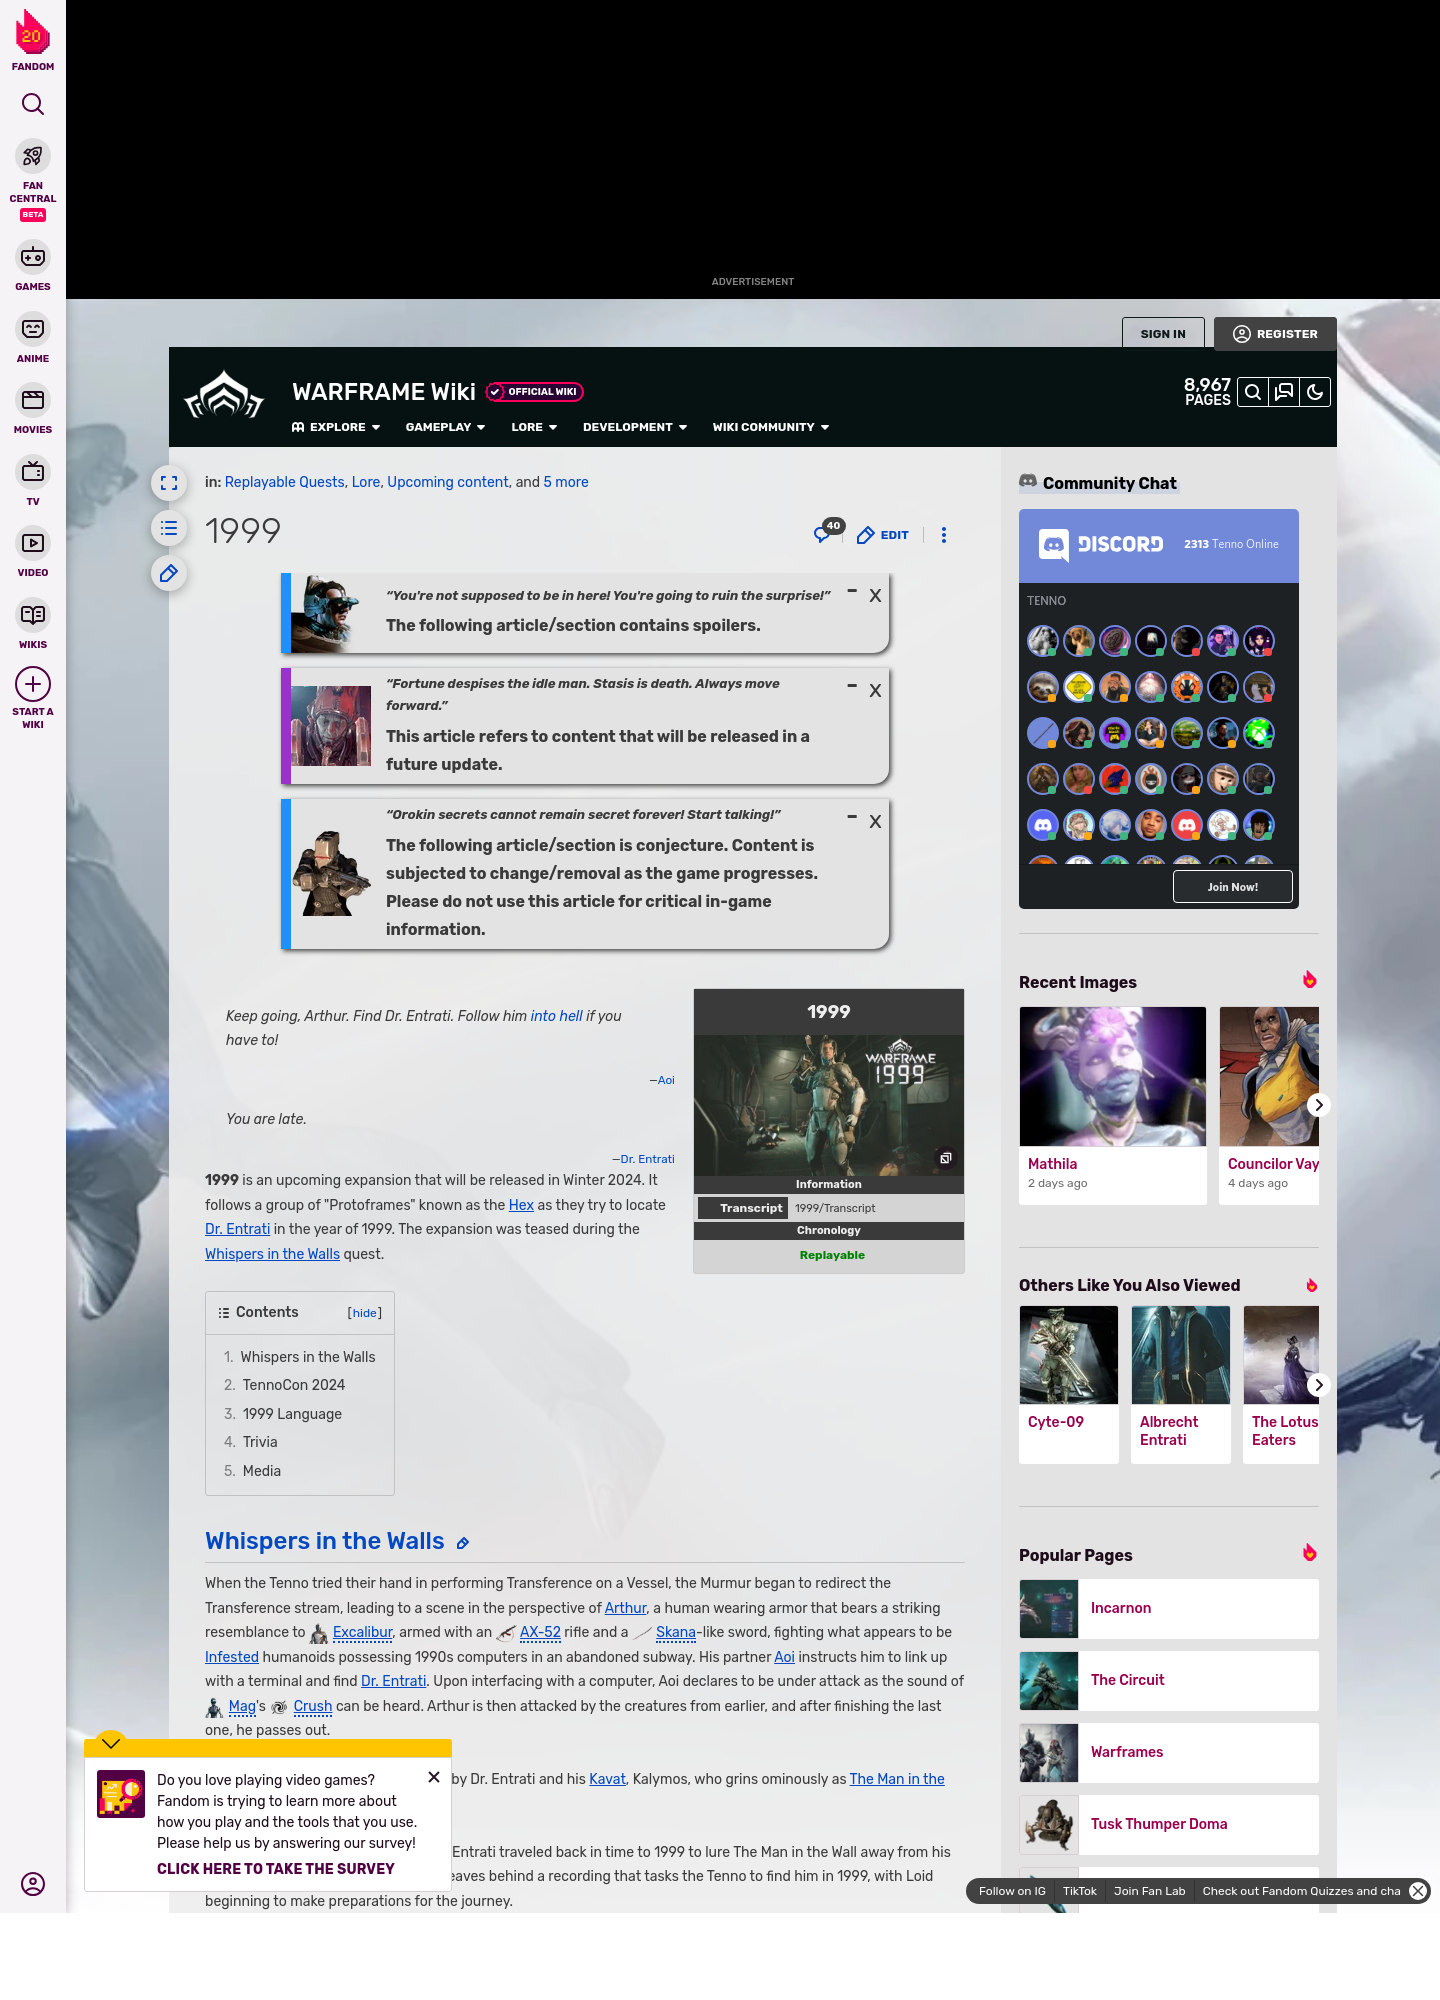Dismiss the bottom Fandom follow bar
The image size is (1440, 2000).
pos(1418,1891)
